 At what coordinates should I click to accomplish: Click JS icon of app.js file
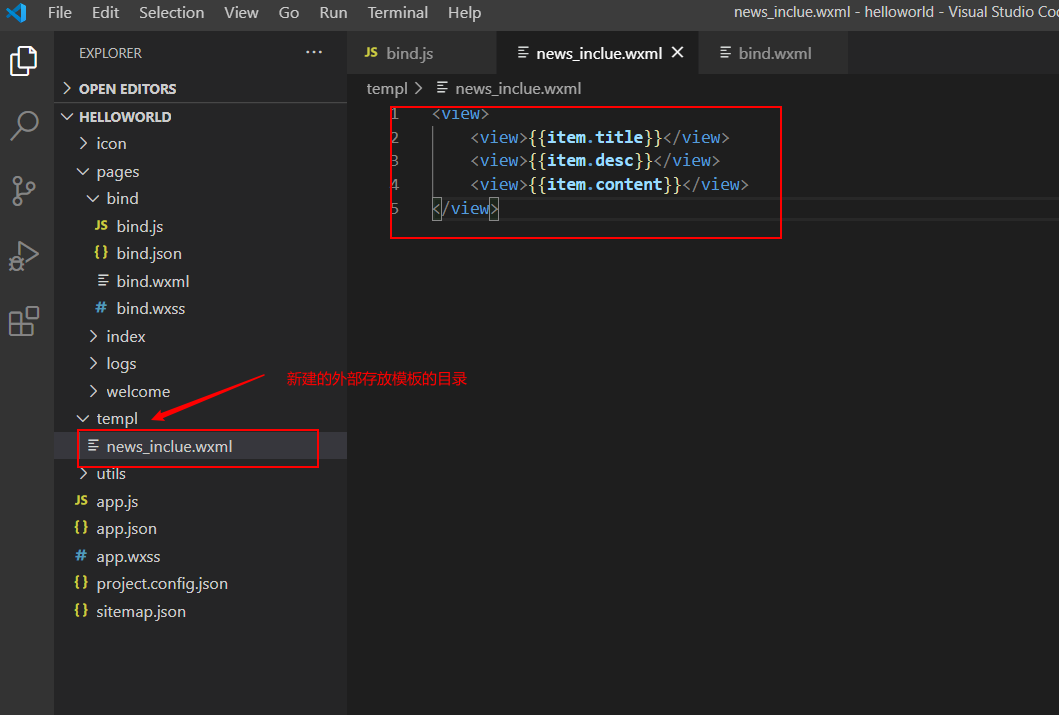click(81, 500)
